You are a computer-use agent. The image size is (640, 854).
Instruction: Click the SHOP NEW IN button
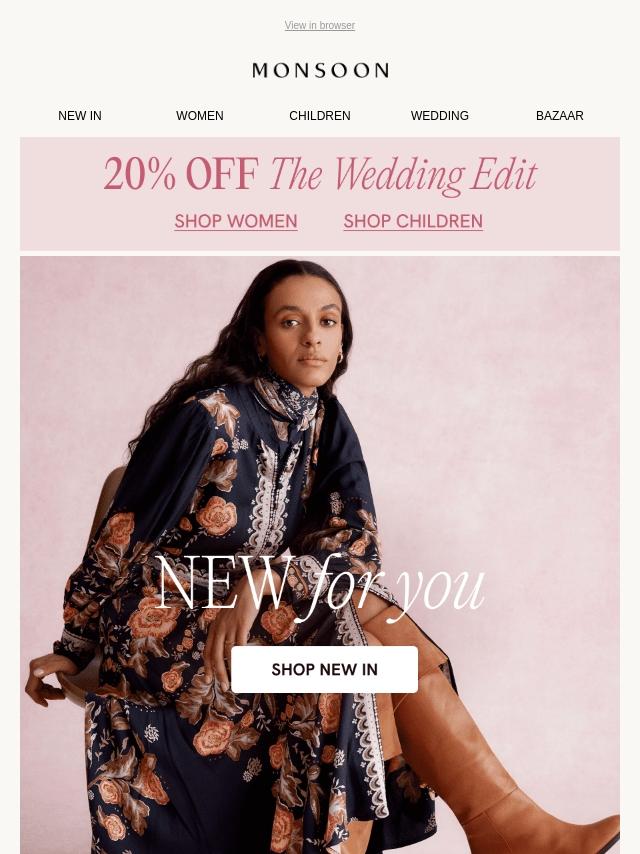pyautogui.click(x=324, y=669)
